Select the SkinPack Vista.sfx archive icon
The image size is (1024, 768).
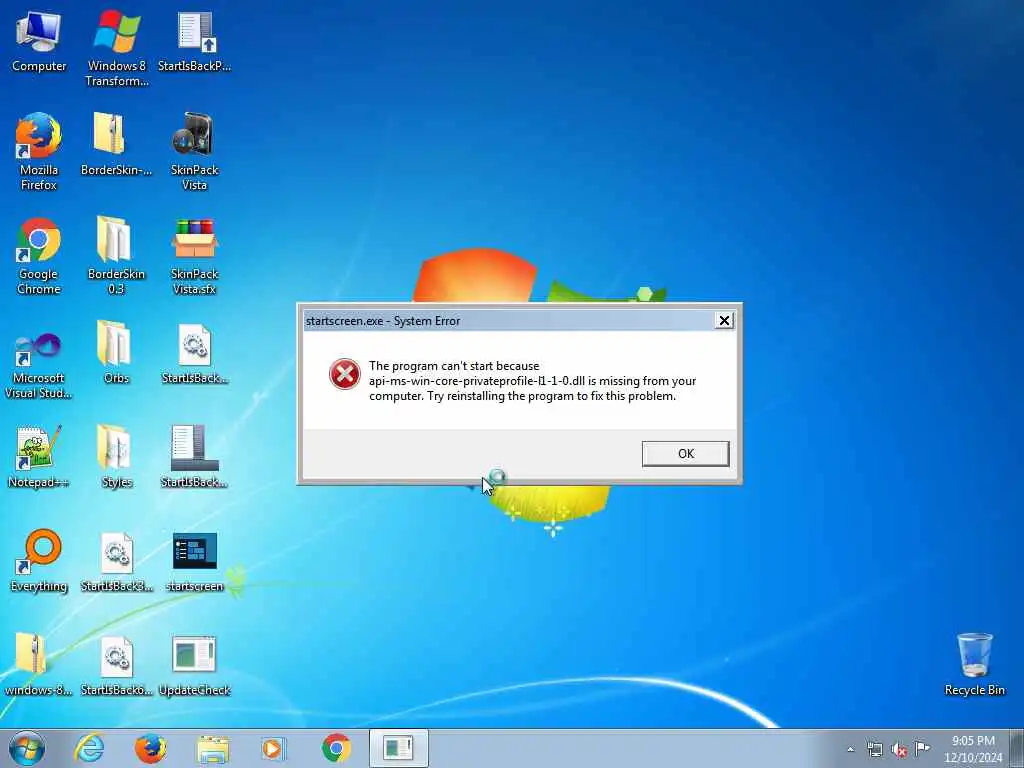coord(195,257)
